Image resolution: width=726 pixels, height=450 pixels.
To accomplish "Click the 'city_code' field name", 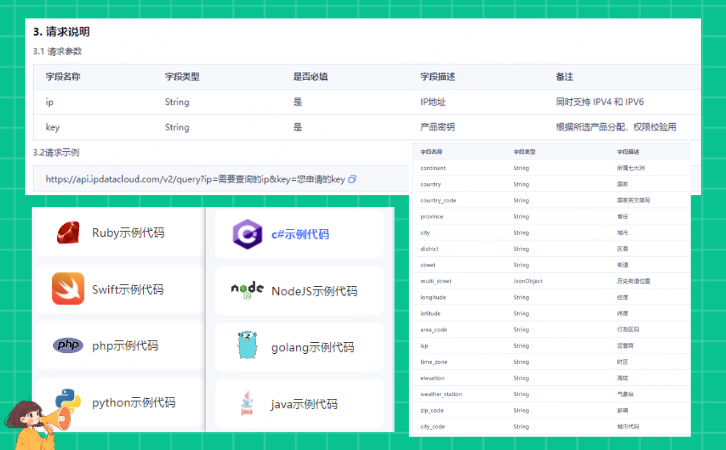I will click(x=432, y=427).
